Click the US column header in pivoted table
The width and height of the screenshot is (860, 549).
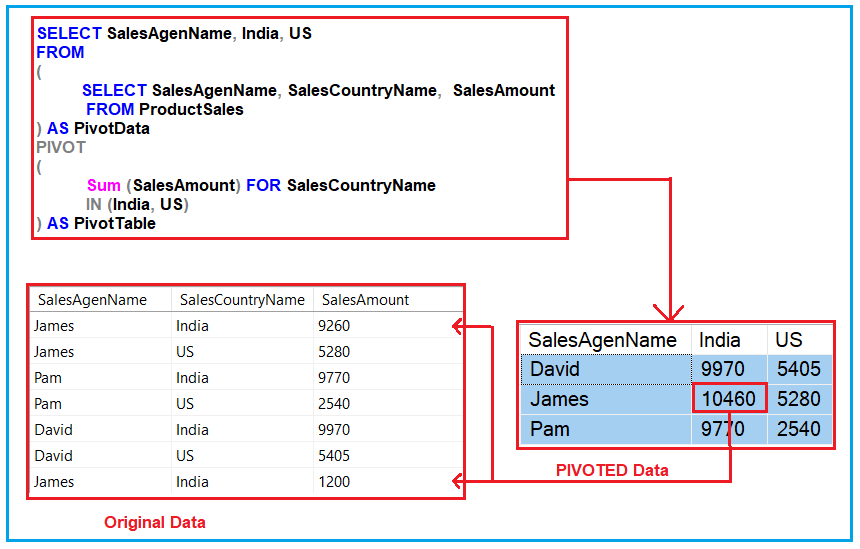789,340
